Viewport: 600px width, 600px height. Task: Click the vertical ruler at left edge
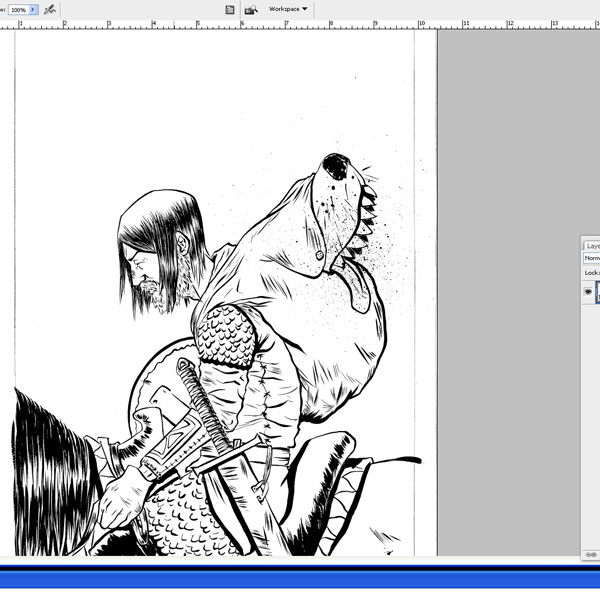pos(4,300)
